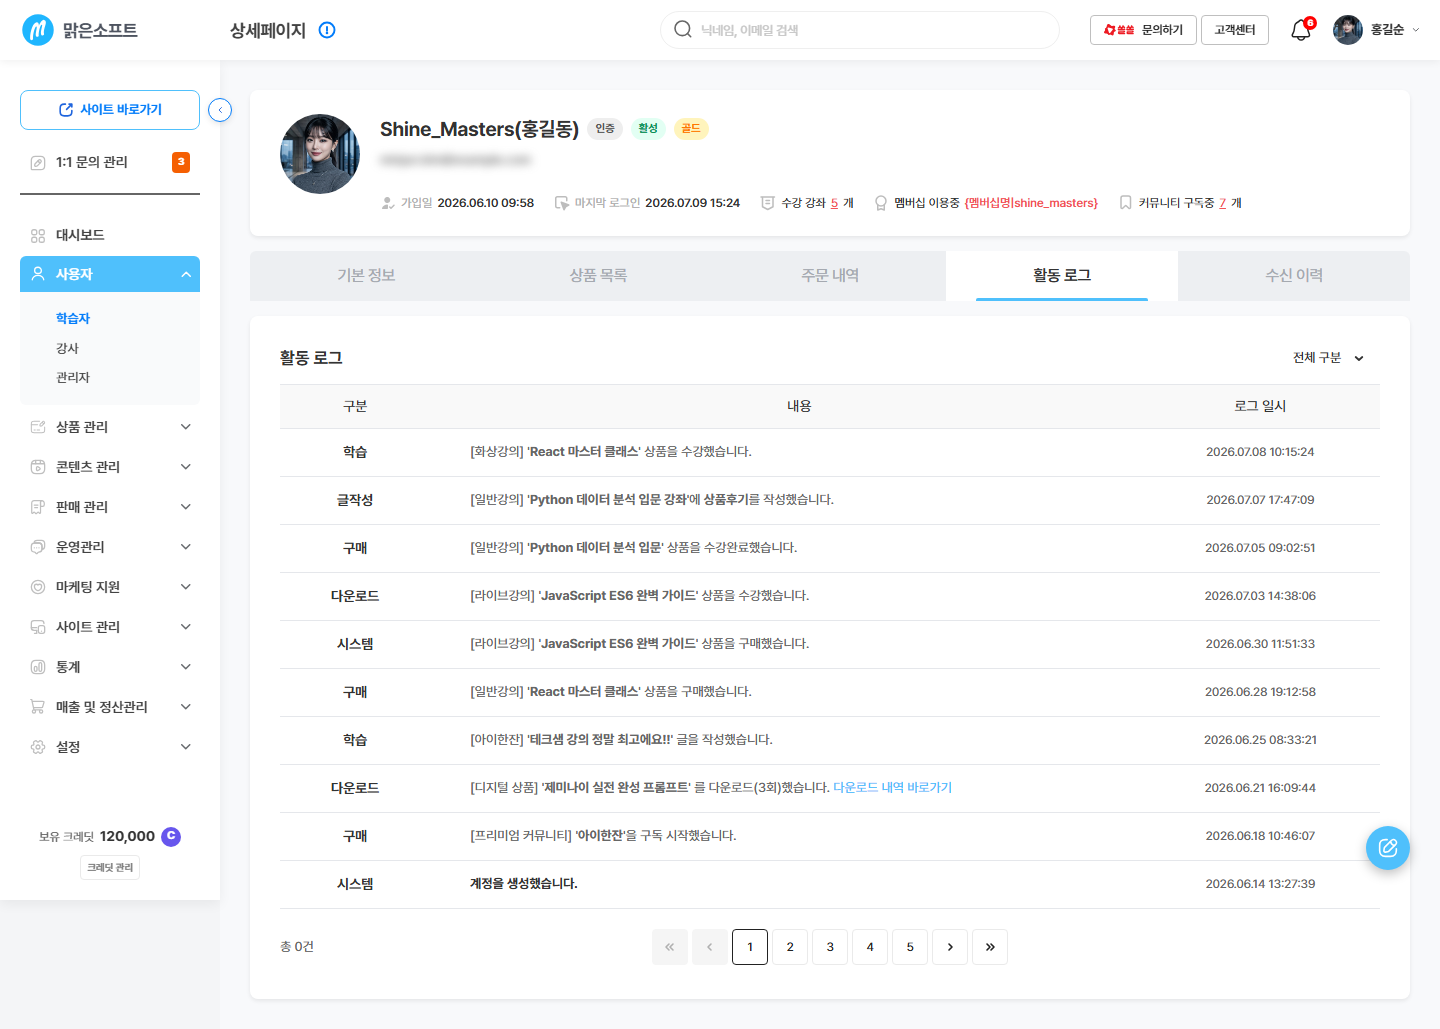Click the top bar user avatar
This screenshot has height=1029, width=1440.
coord(1348,30)
